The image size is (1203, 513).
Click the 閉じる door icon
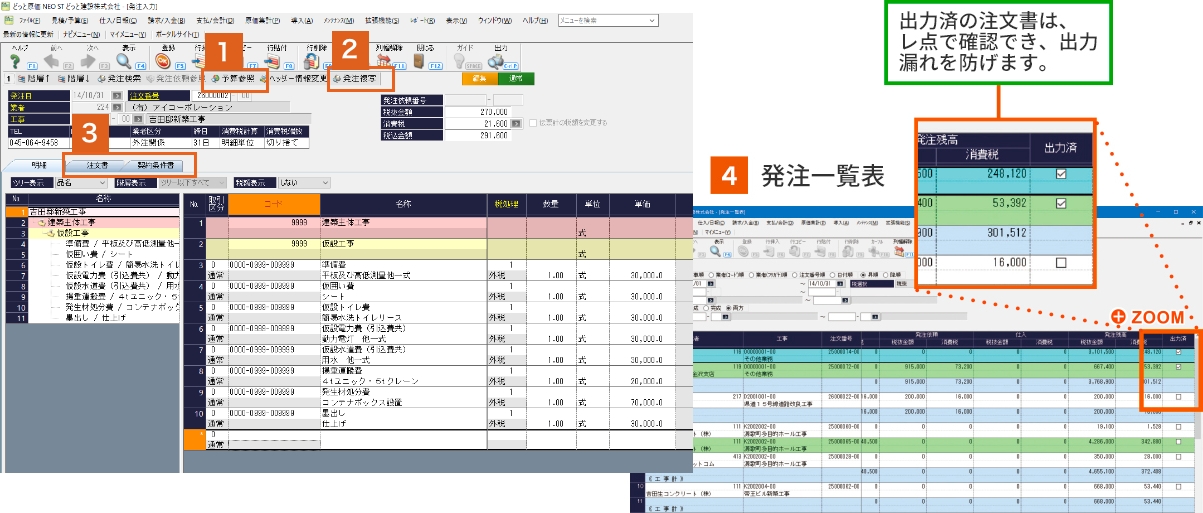pos(418,62)
